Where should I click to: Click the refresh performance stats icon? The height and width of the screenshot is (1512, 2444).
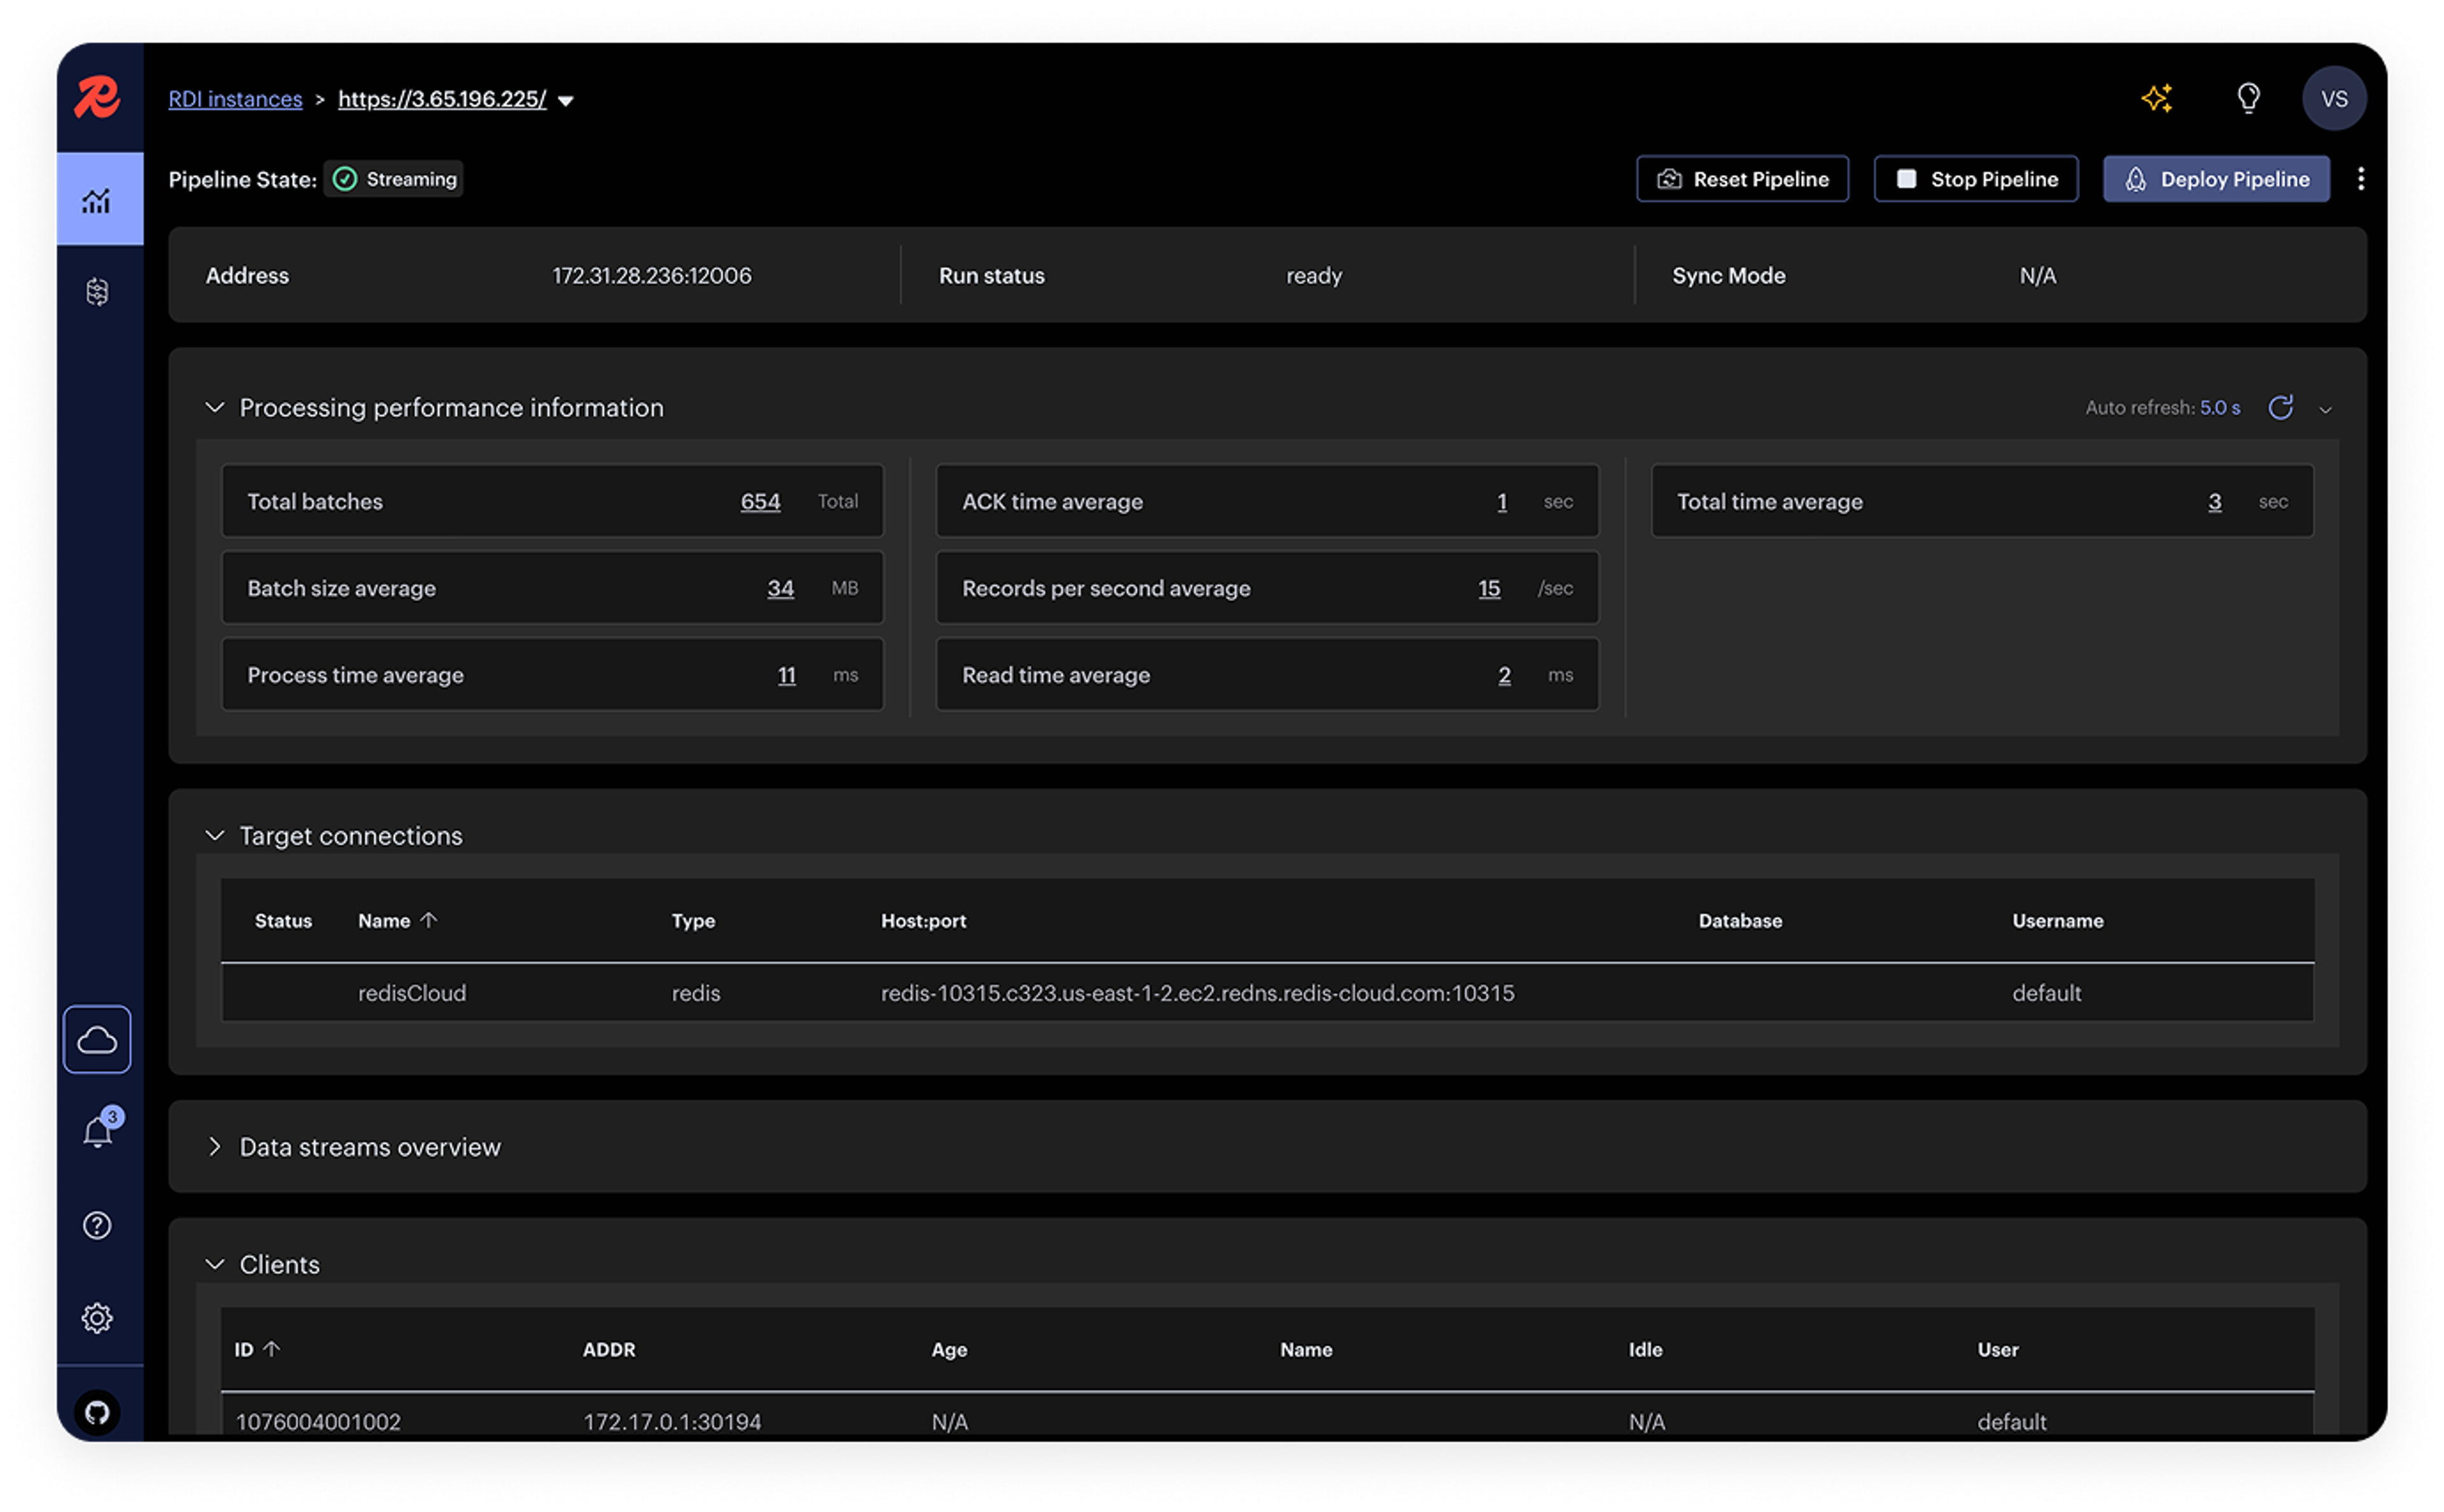[2280, 408]
